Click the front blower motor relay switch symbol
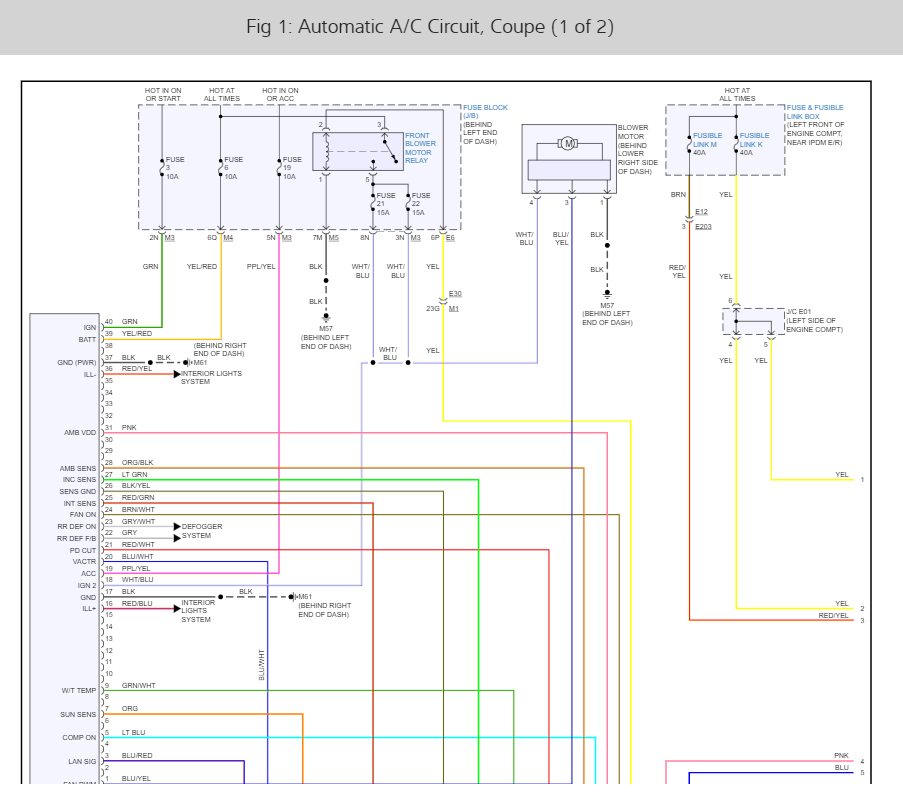The height and width of the screenshot is (808, 903). [390, 151]
